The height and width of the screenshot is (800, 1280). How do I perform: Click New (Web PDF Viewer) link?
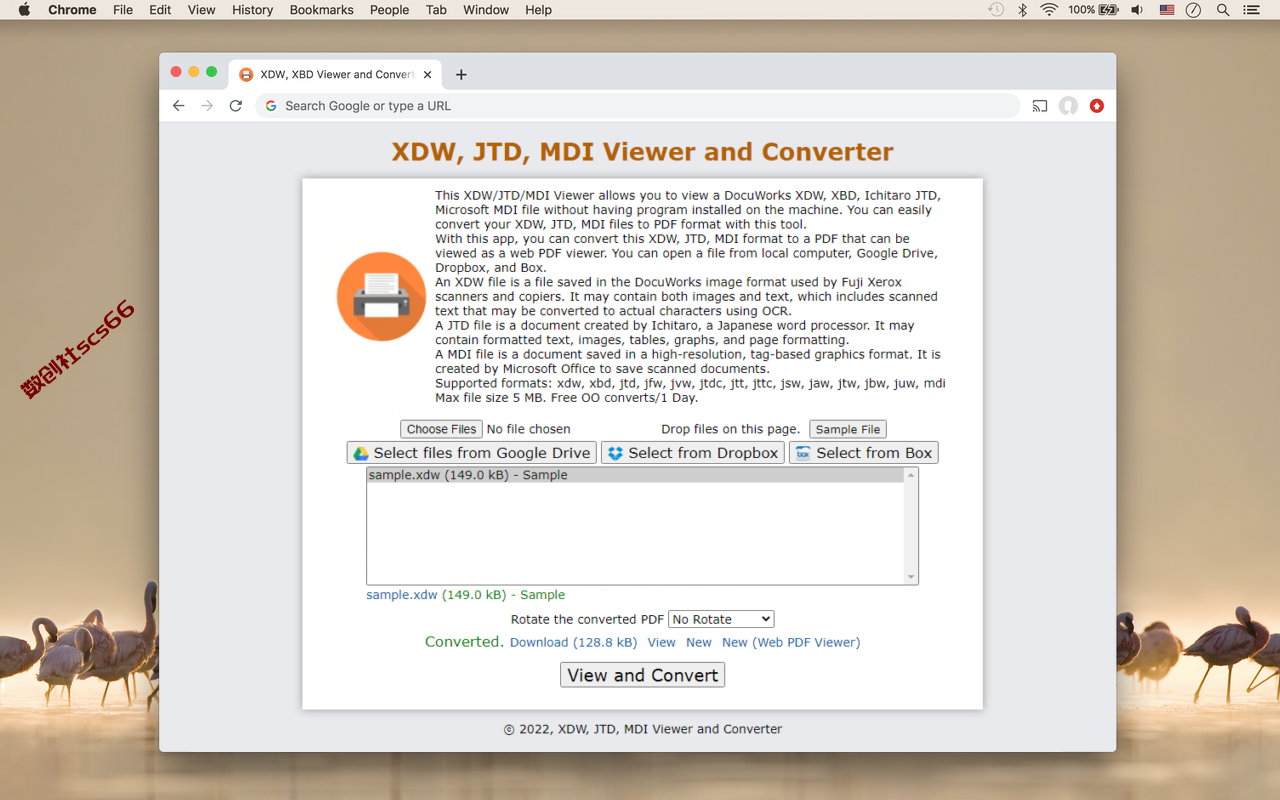click(791, 642)
